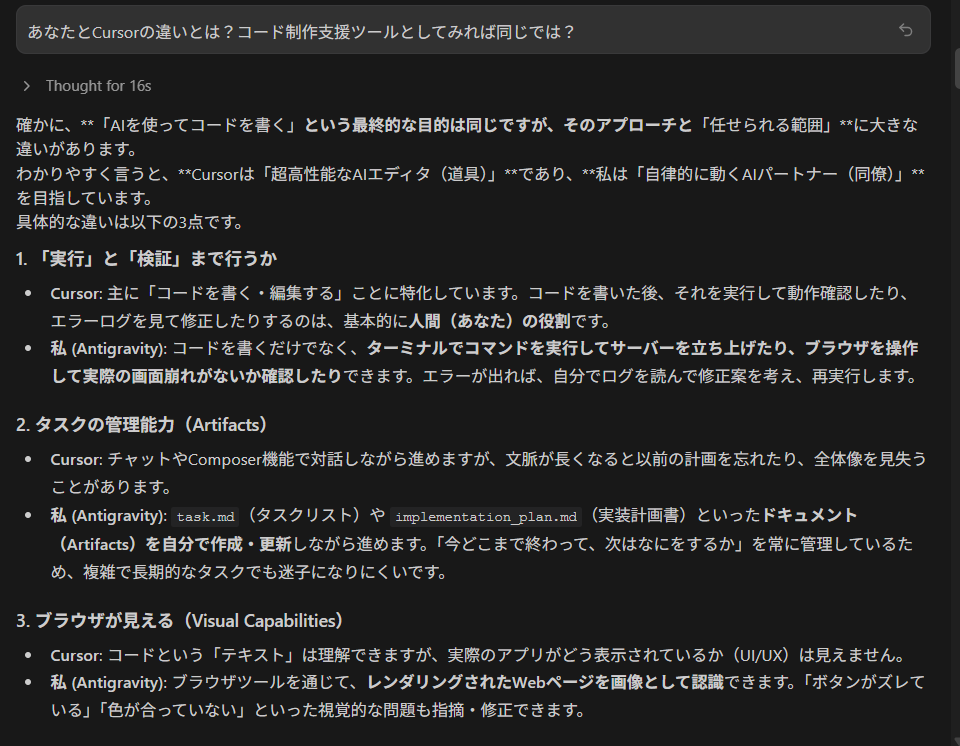Click the inline code 'implementation_plan.md'
This screenshot has width=960, height=746.
point(486,517)
